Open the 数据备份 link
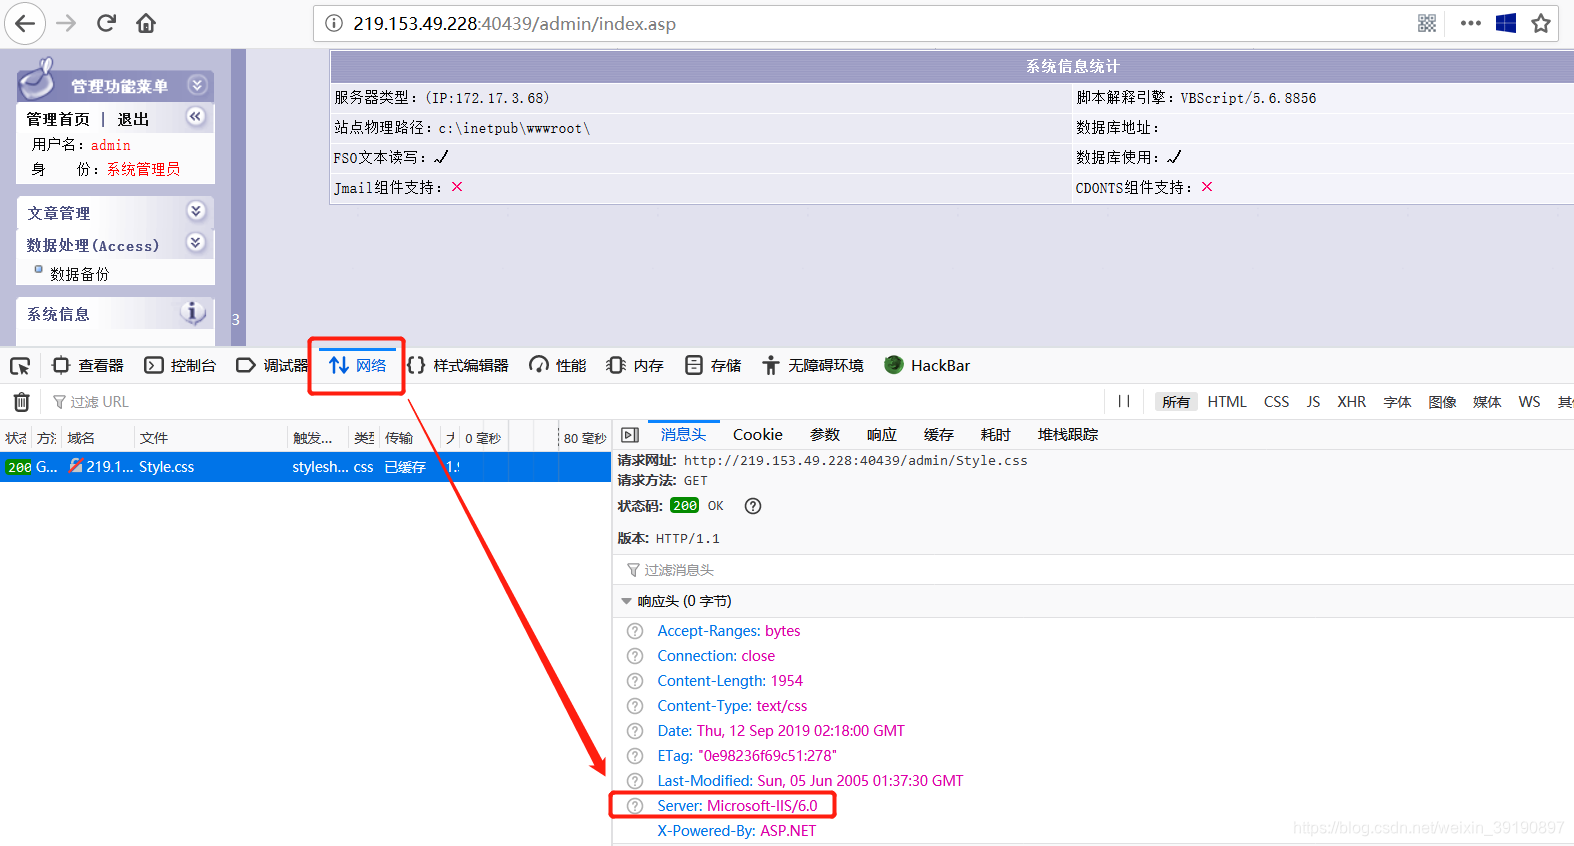Viewport: 1574px width, 846px height. 80,274
